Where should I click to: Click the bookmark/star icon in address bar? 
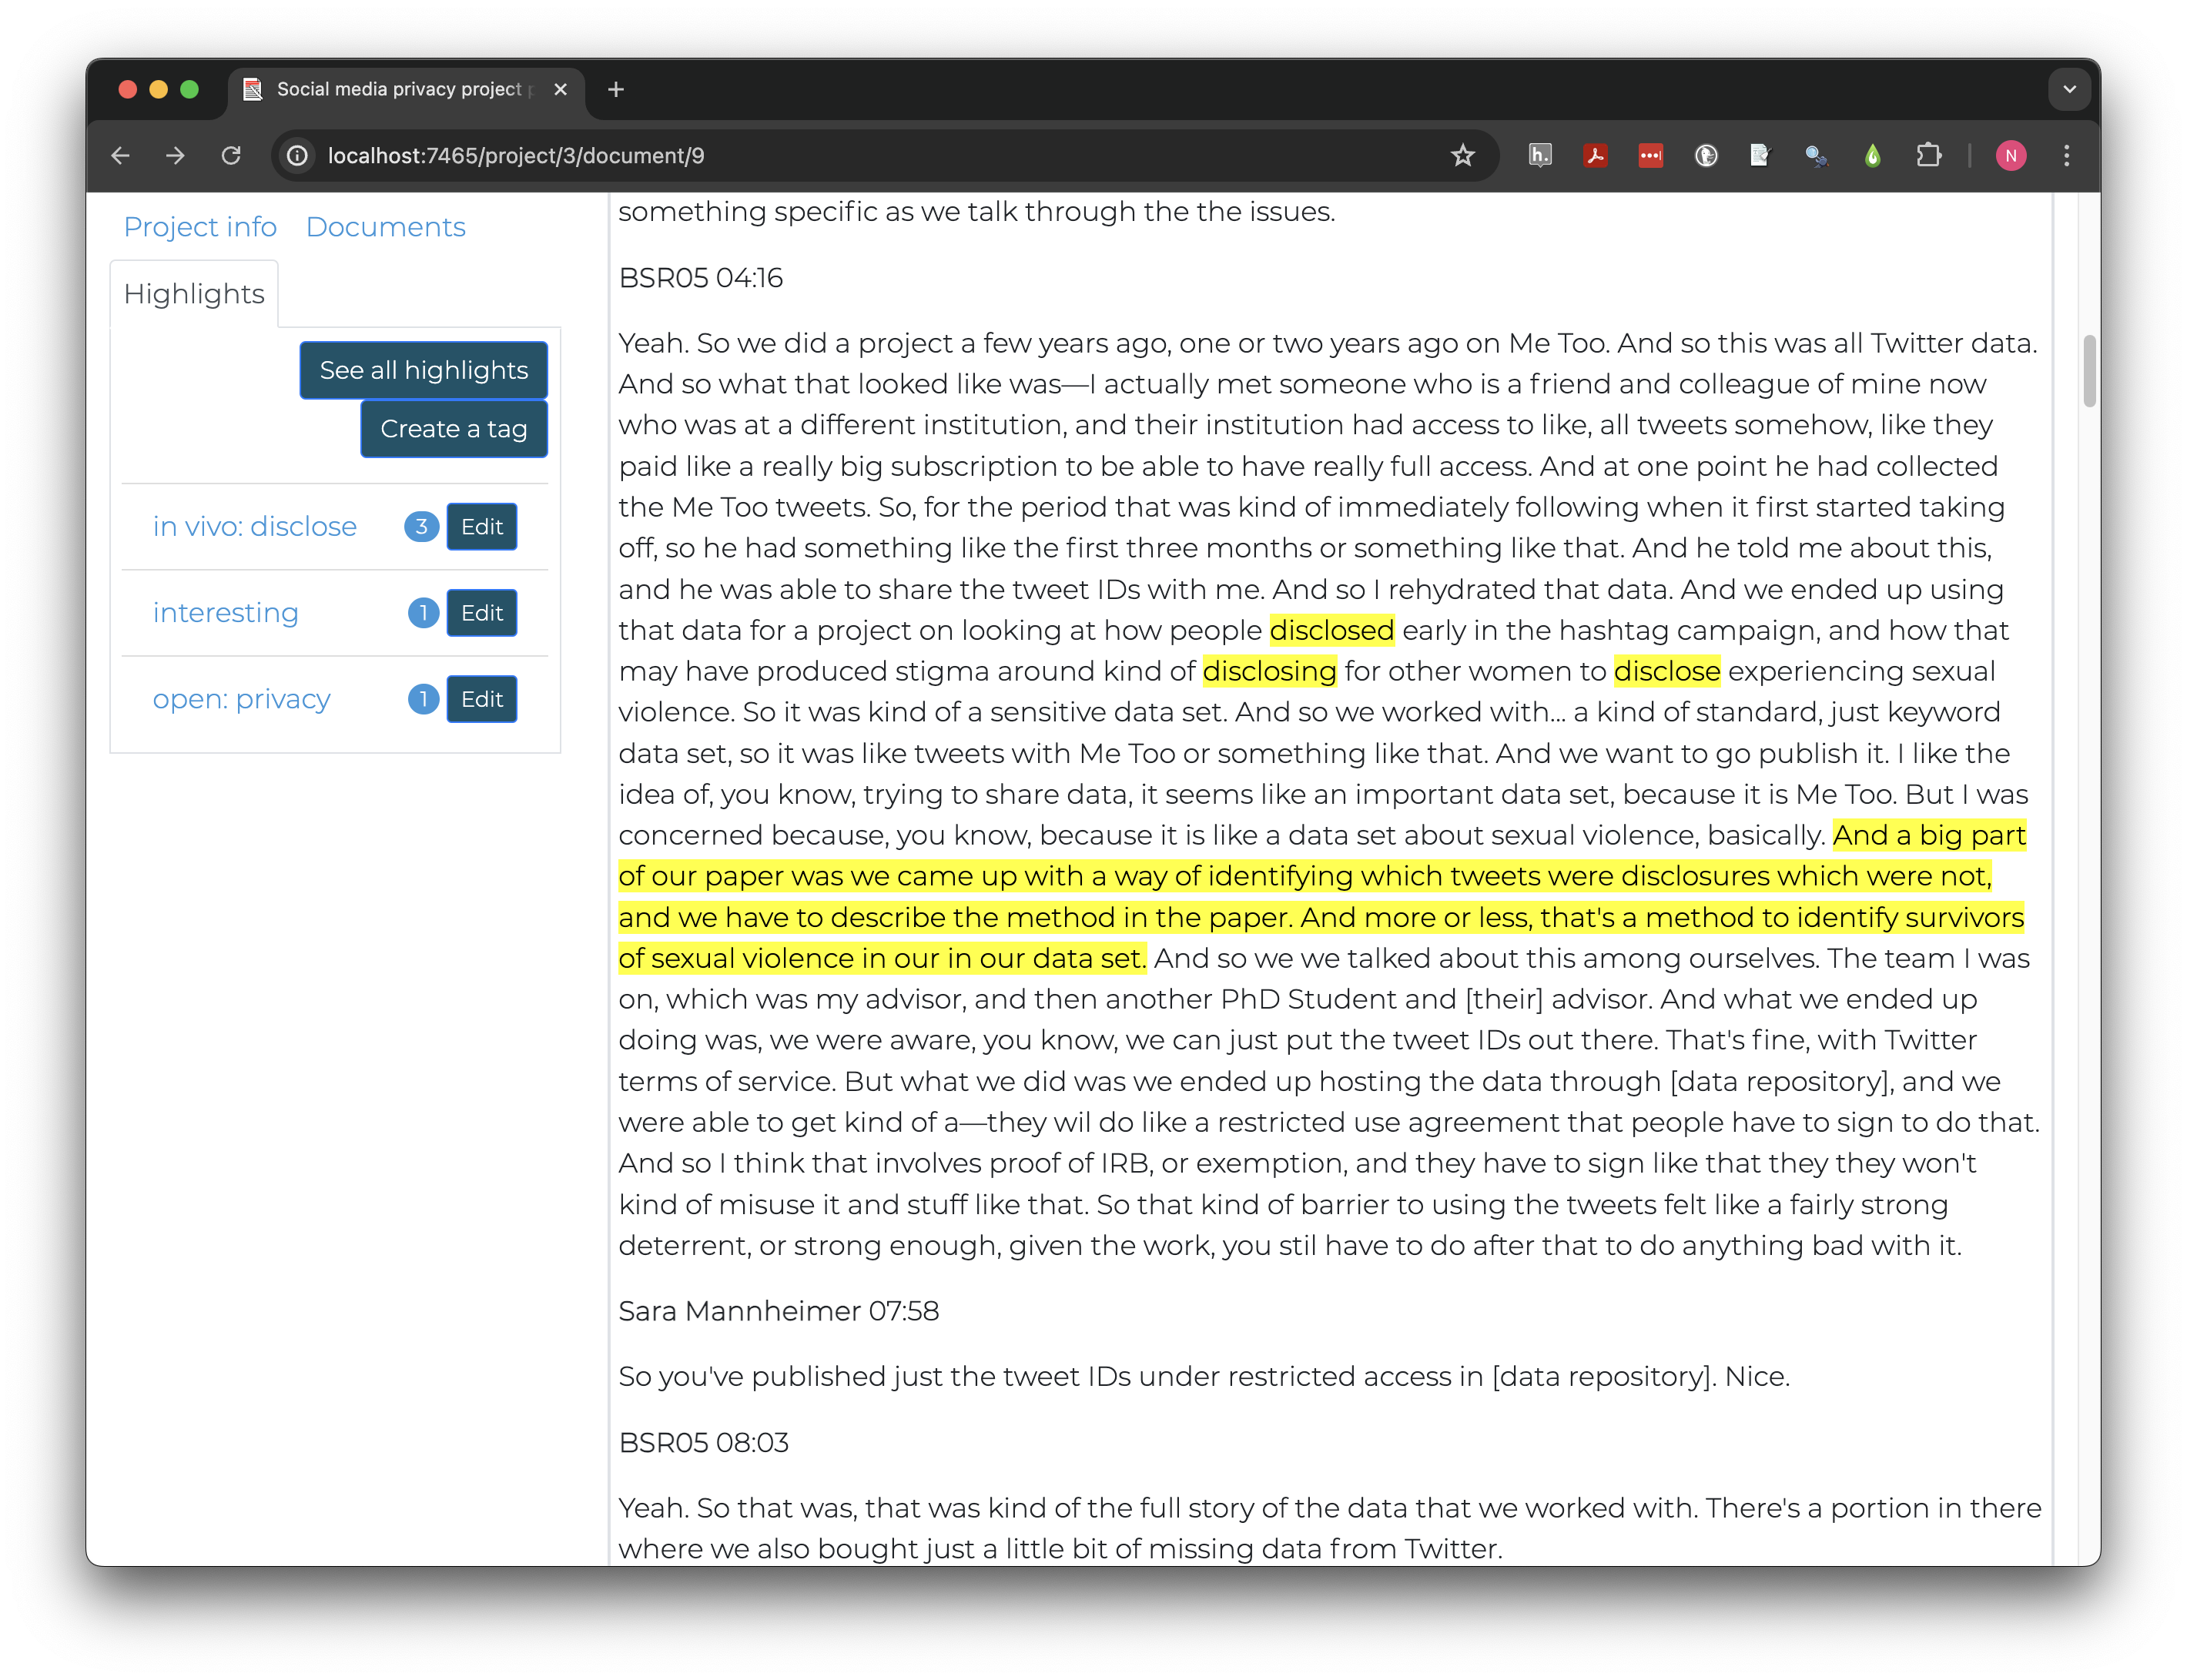pyautogui.click(x=1462, y=156)
